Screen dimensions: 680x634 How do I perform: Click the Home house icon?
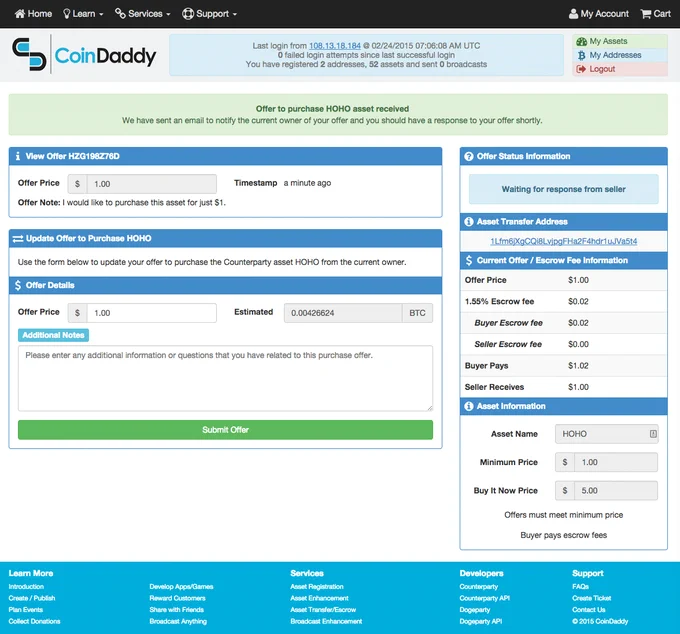pyautogui.click(x=20, y=14)
